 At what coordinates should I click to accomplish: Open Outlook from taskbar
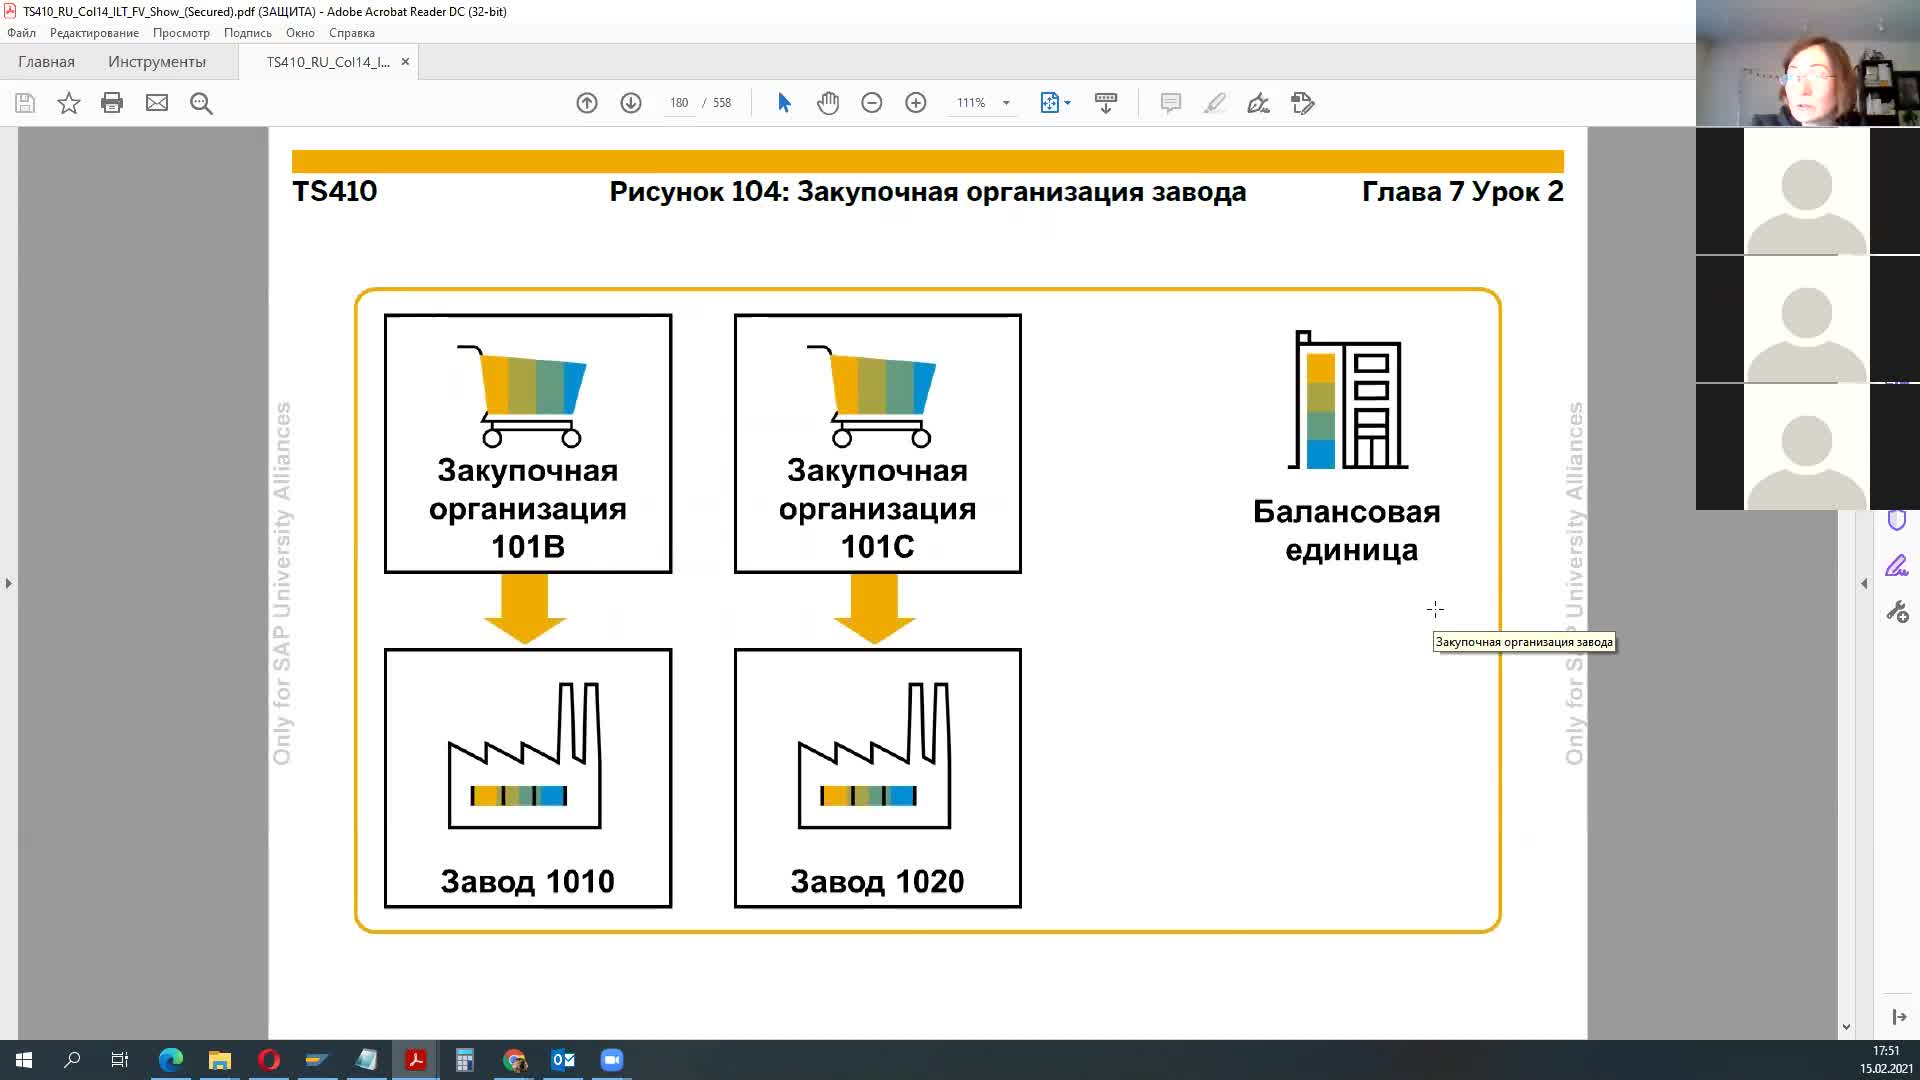[x=563, y=1060]
